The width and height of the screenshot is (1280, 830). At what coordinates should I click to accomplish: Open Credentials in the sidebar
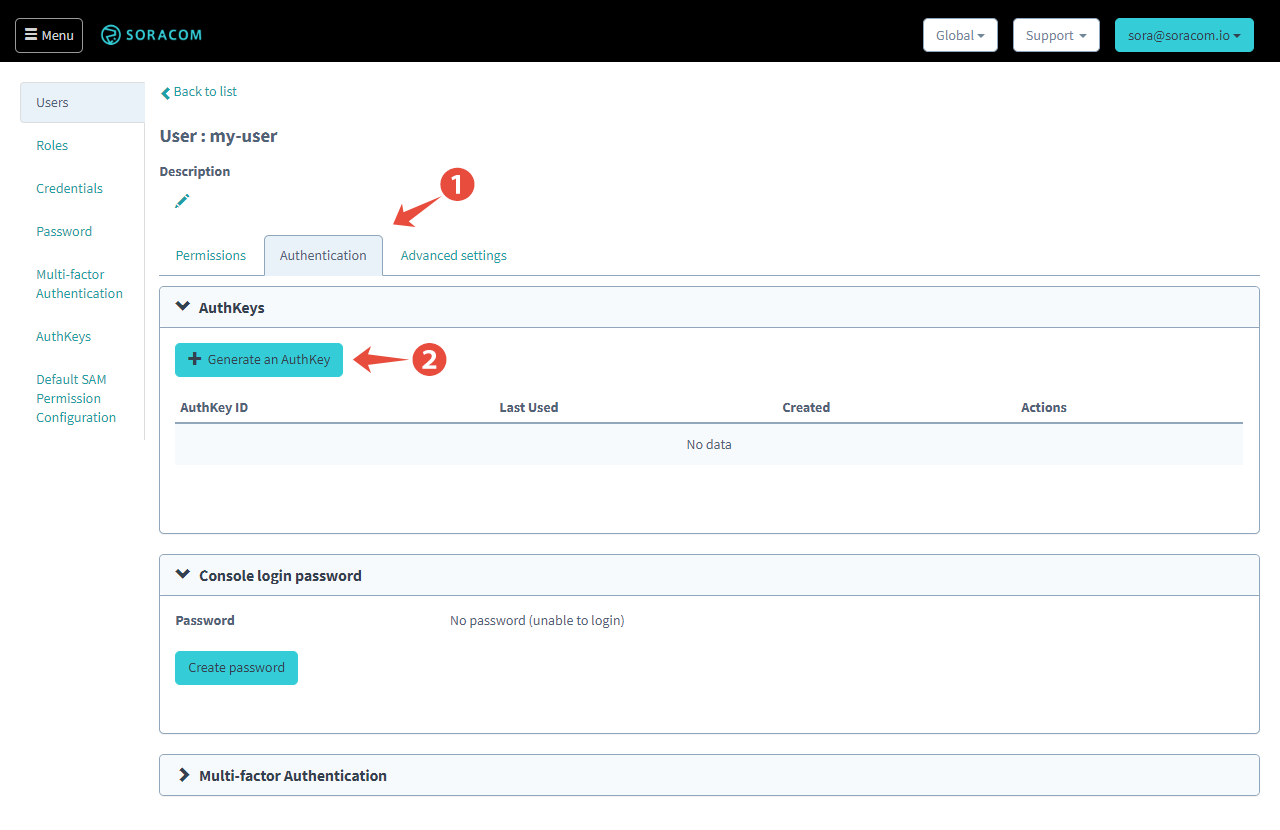tap(69, 188)
